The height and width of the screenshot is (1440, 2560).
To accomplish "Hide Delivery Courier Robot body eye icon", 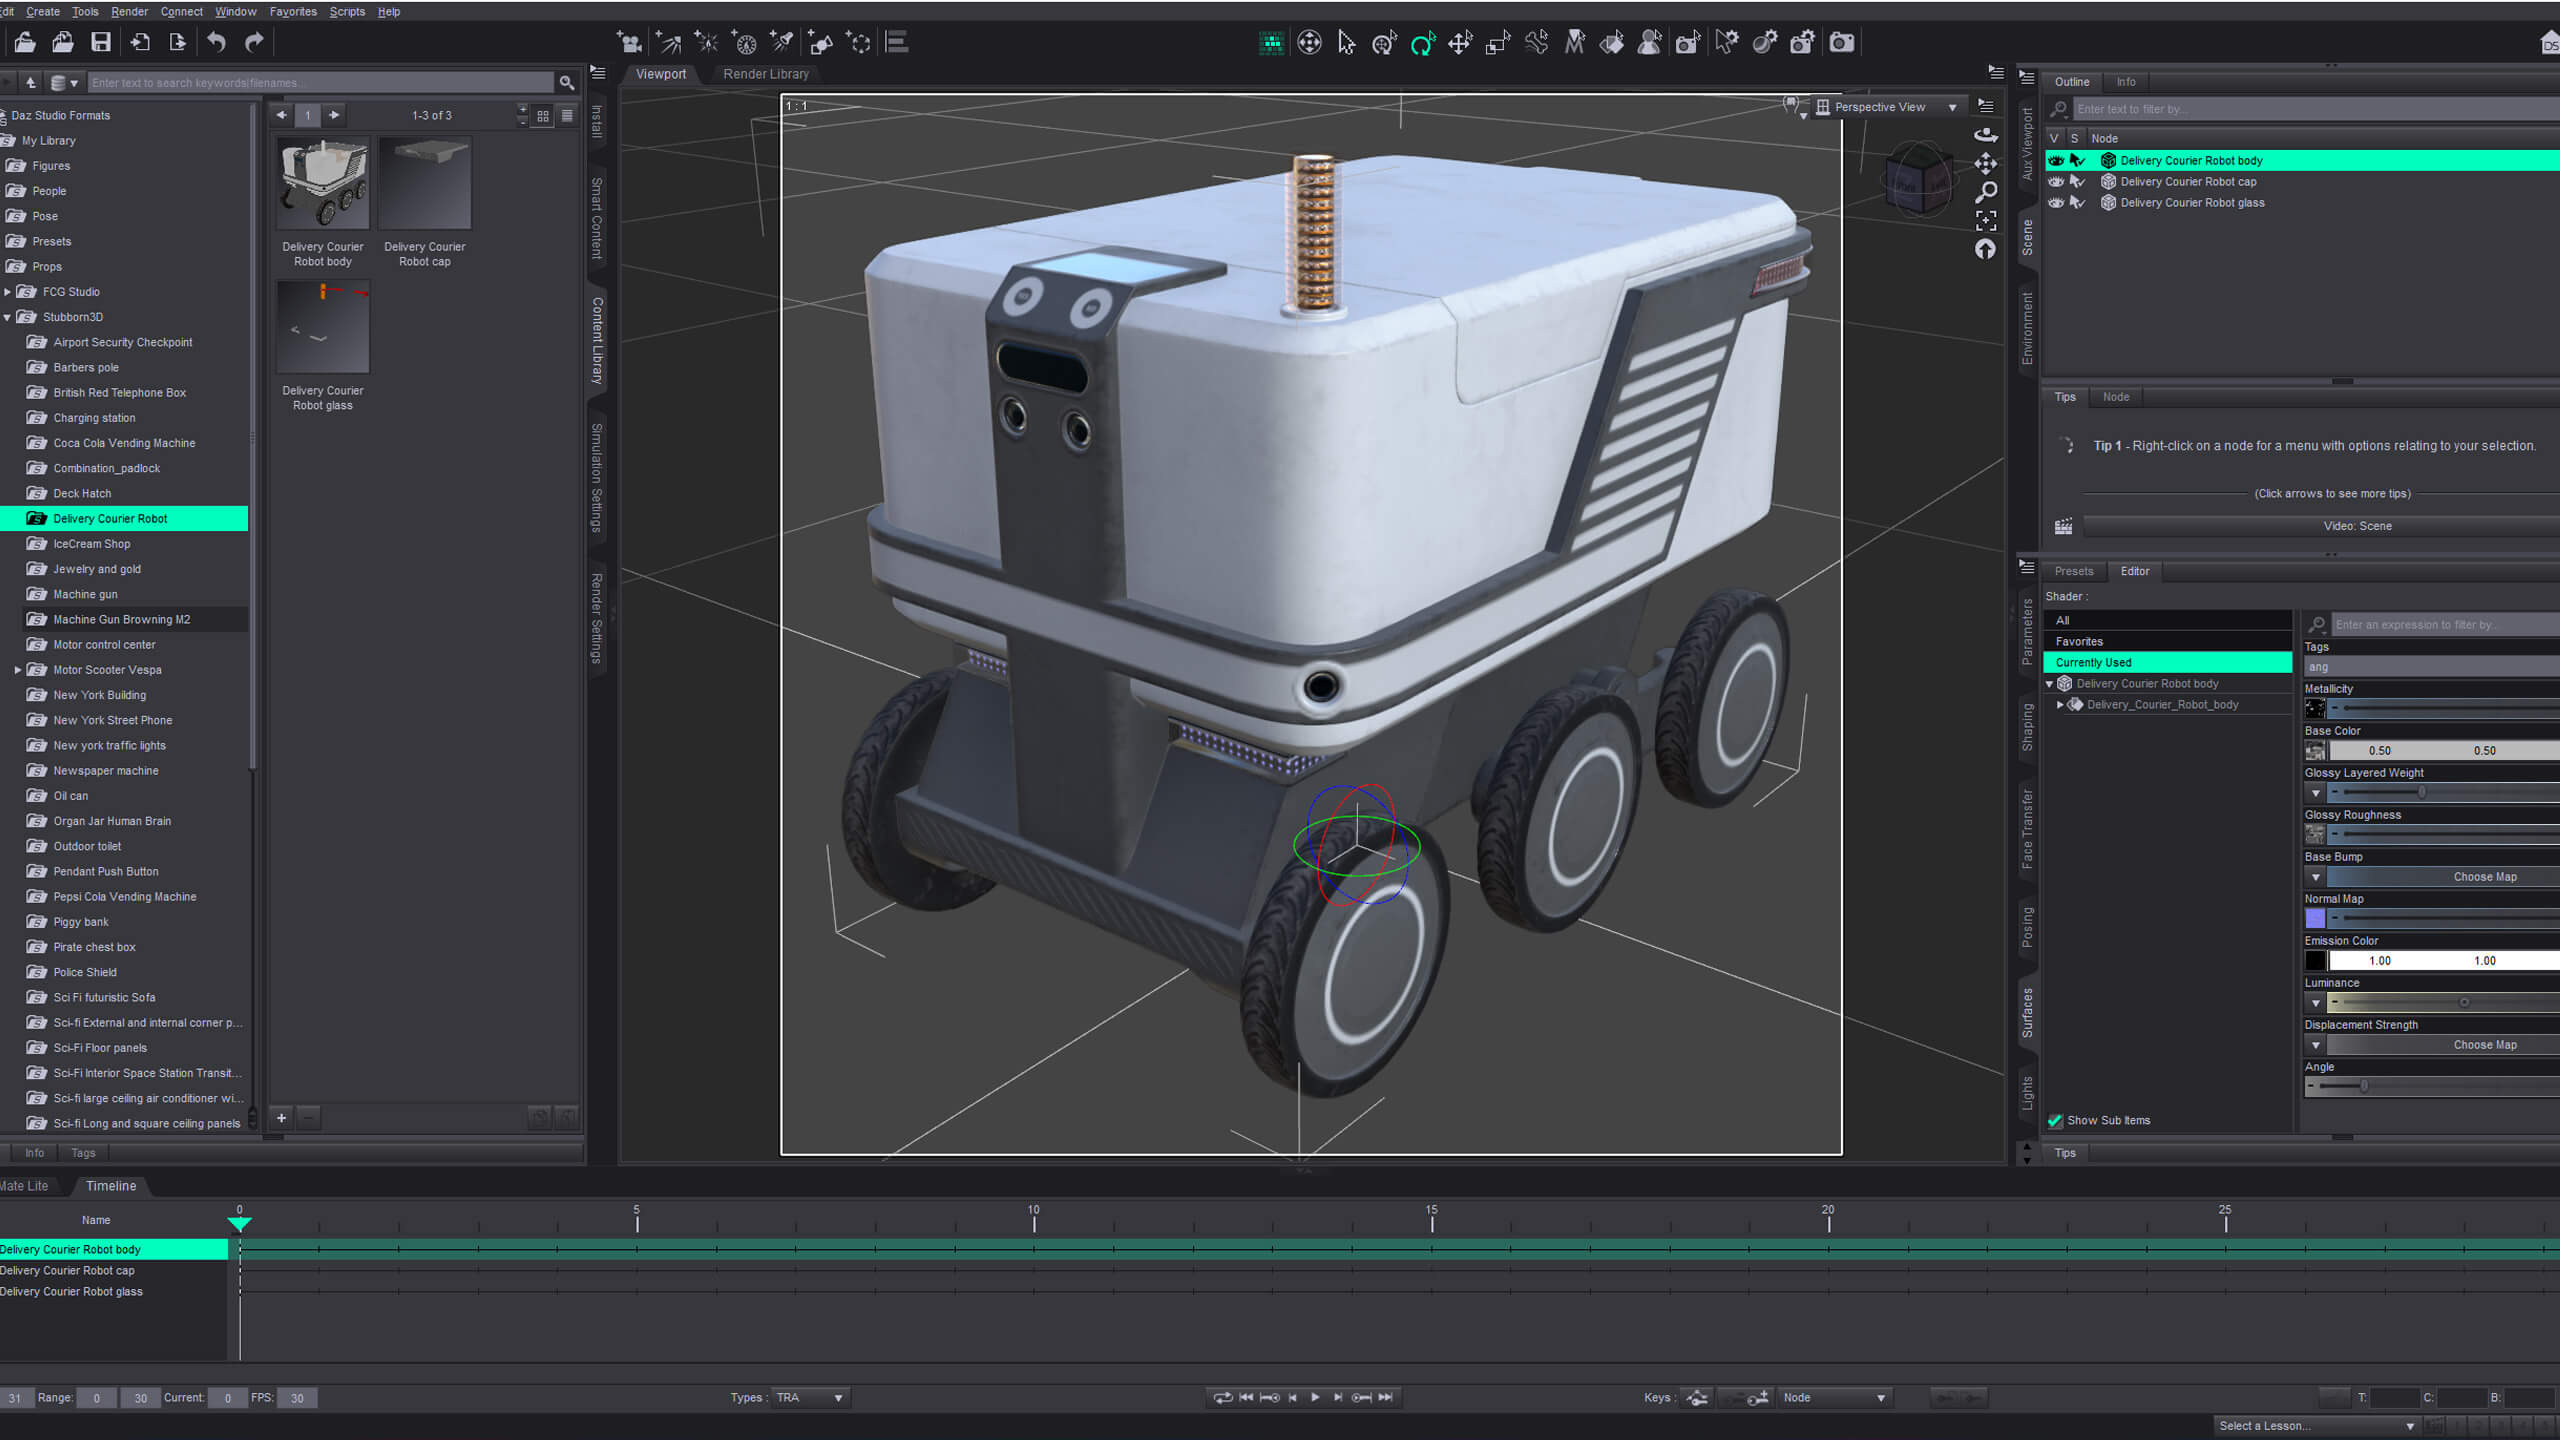I will point(2056,160).
